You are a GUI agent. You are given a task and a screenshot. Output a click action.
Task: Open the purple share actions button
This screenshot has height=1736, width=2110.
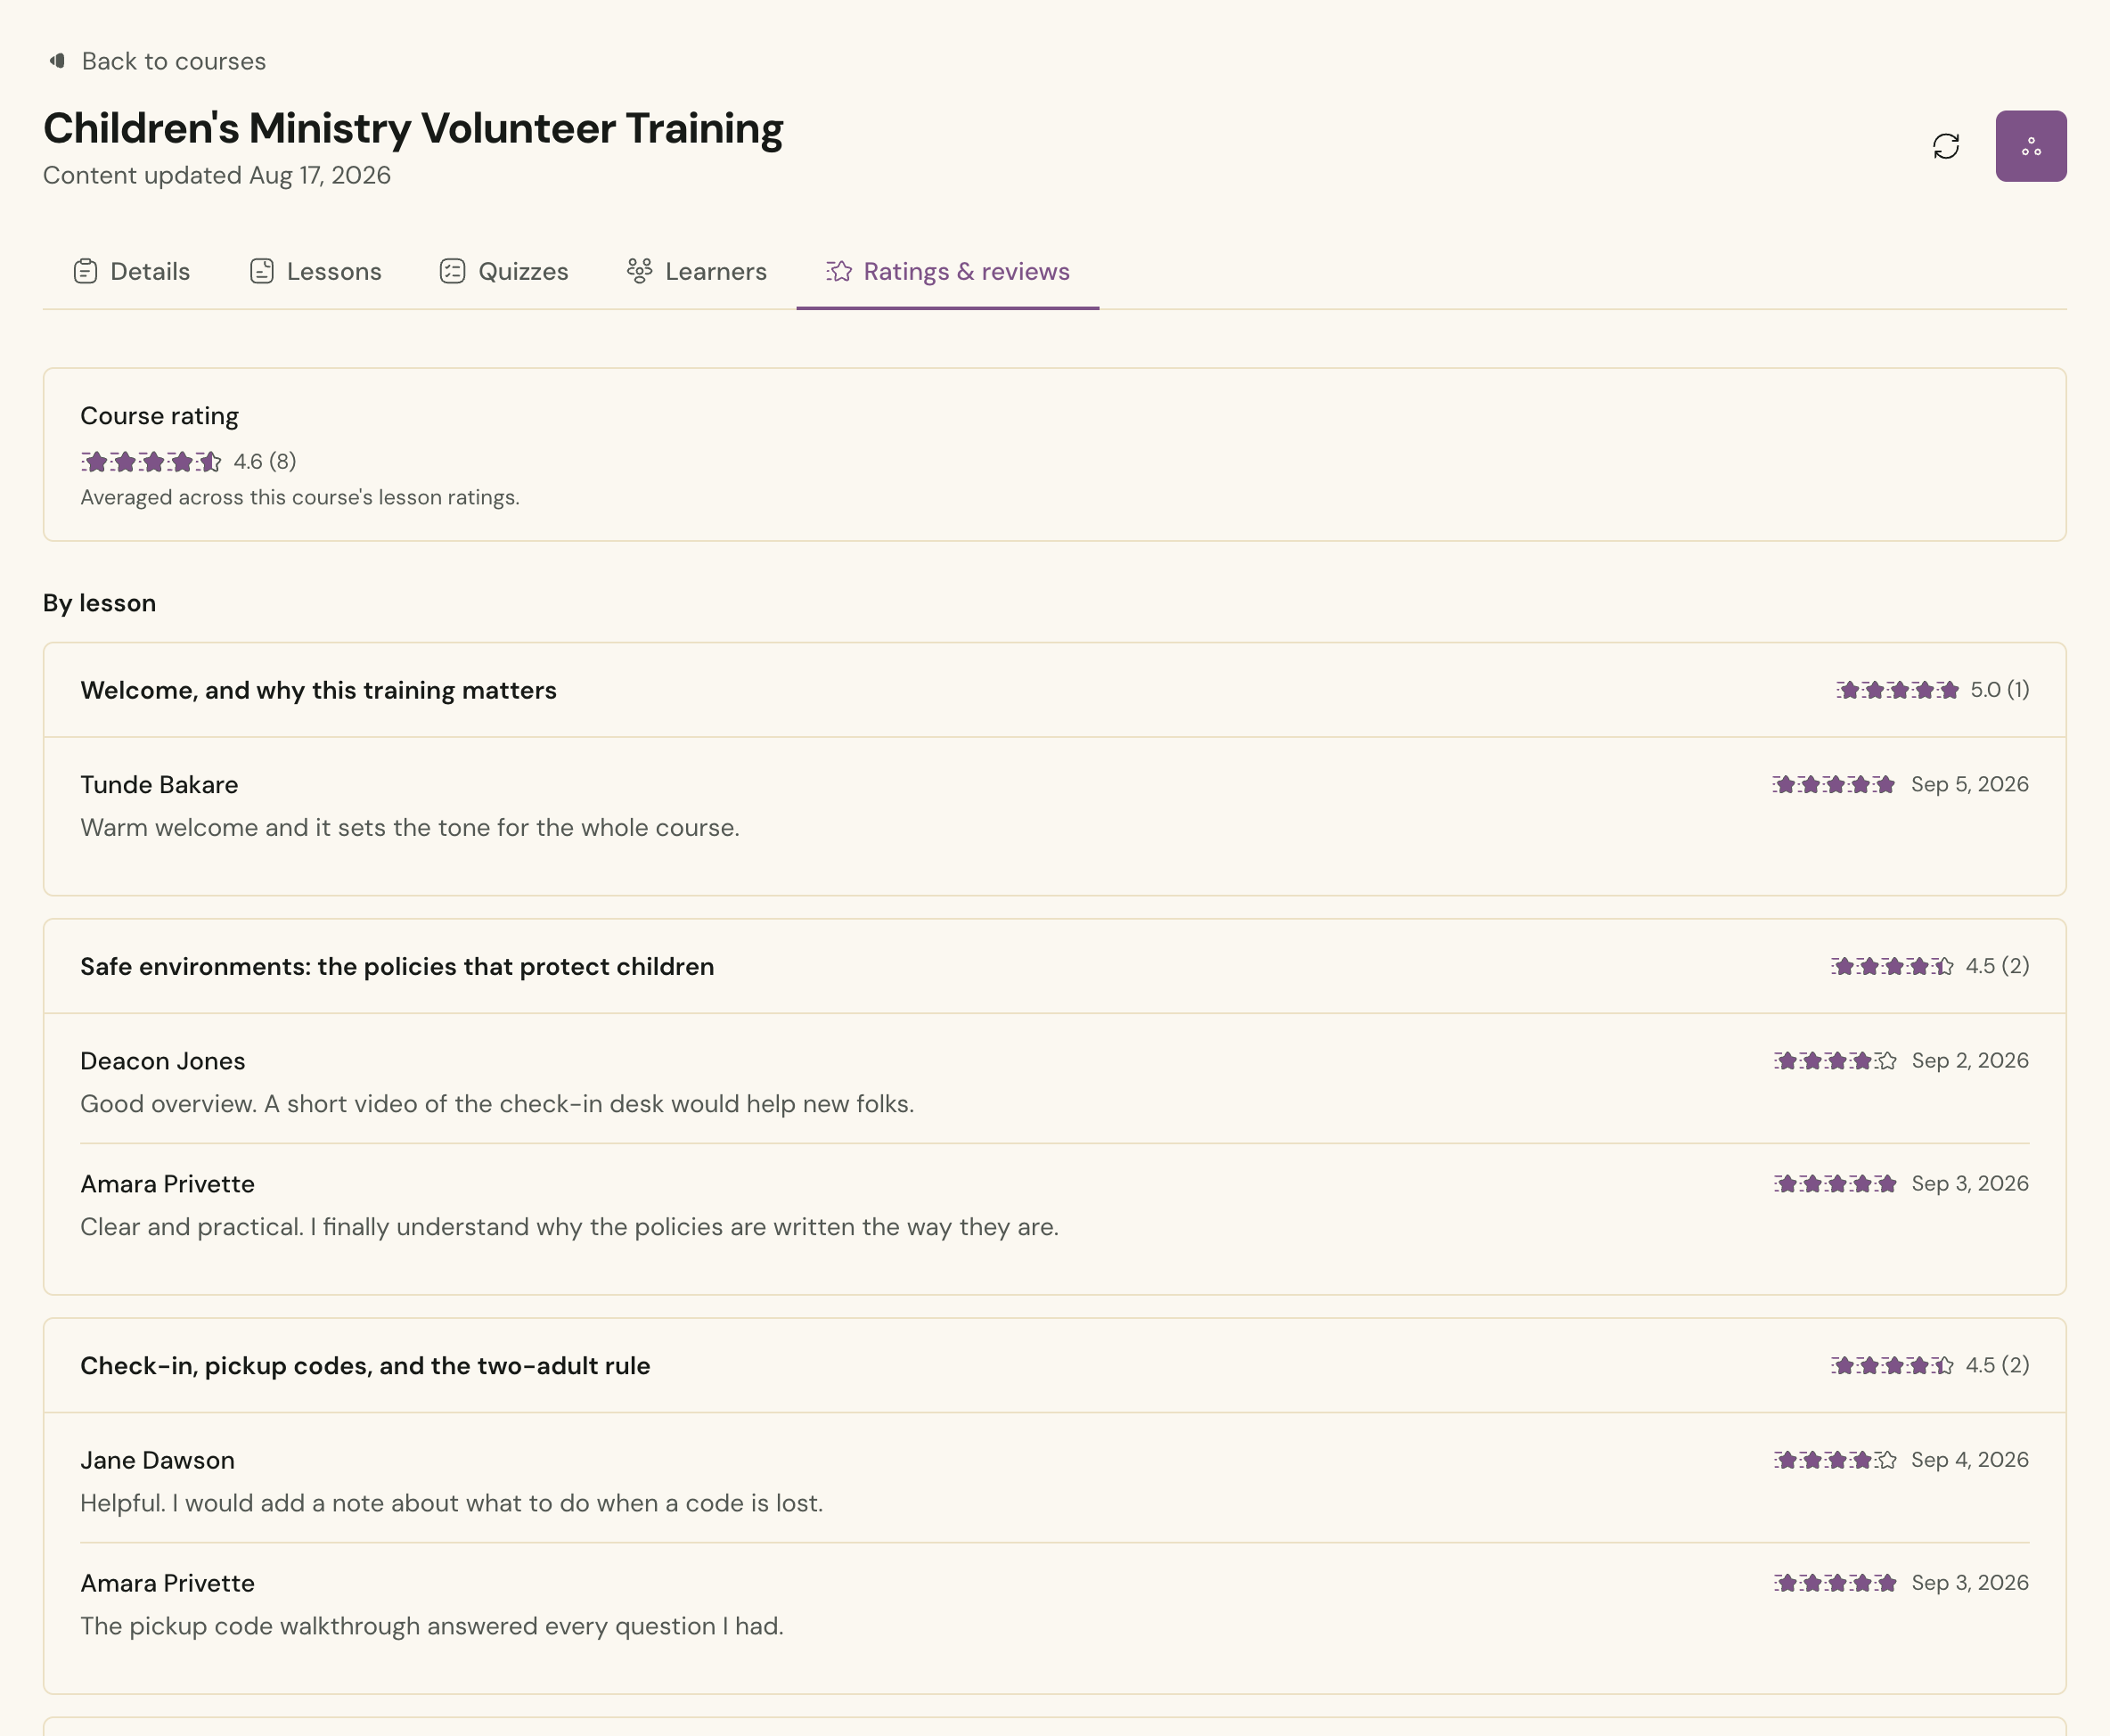pyautogui.click(x=2030, y=146)
